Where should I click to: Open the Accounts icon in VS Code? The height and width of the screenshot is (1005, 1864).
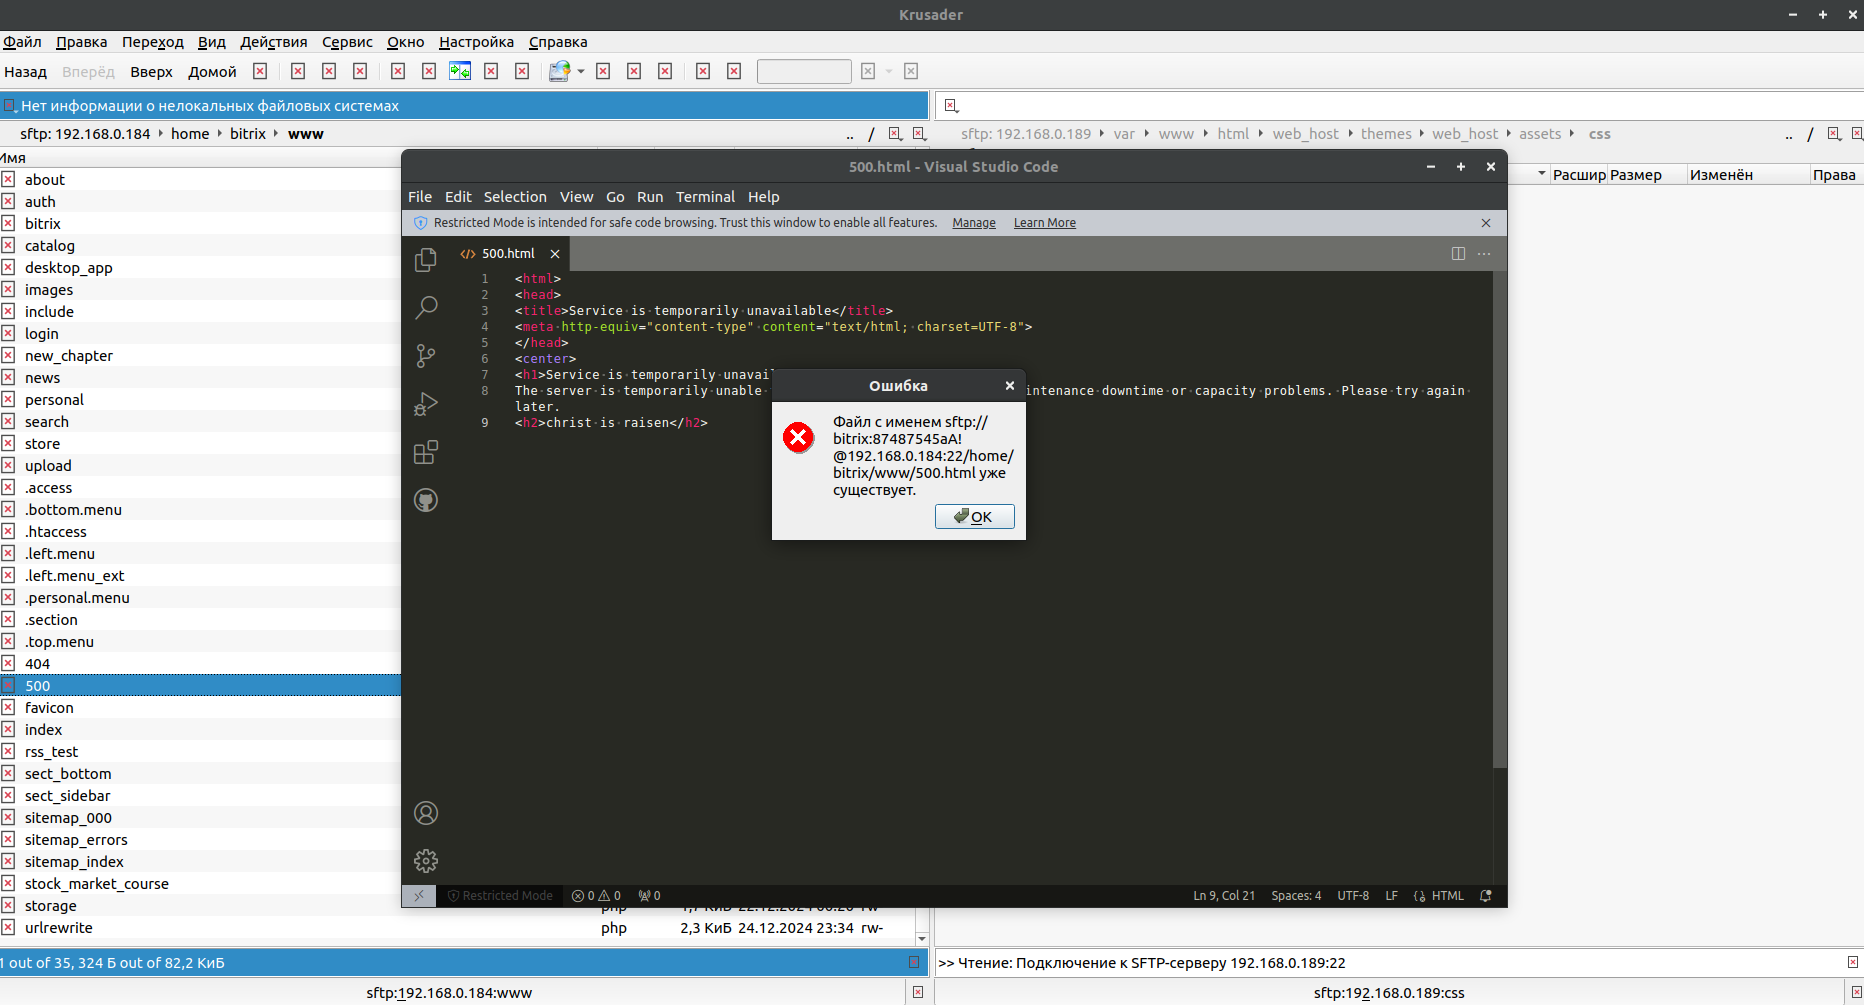point(426,813)
